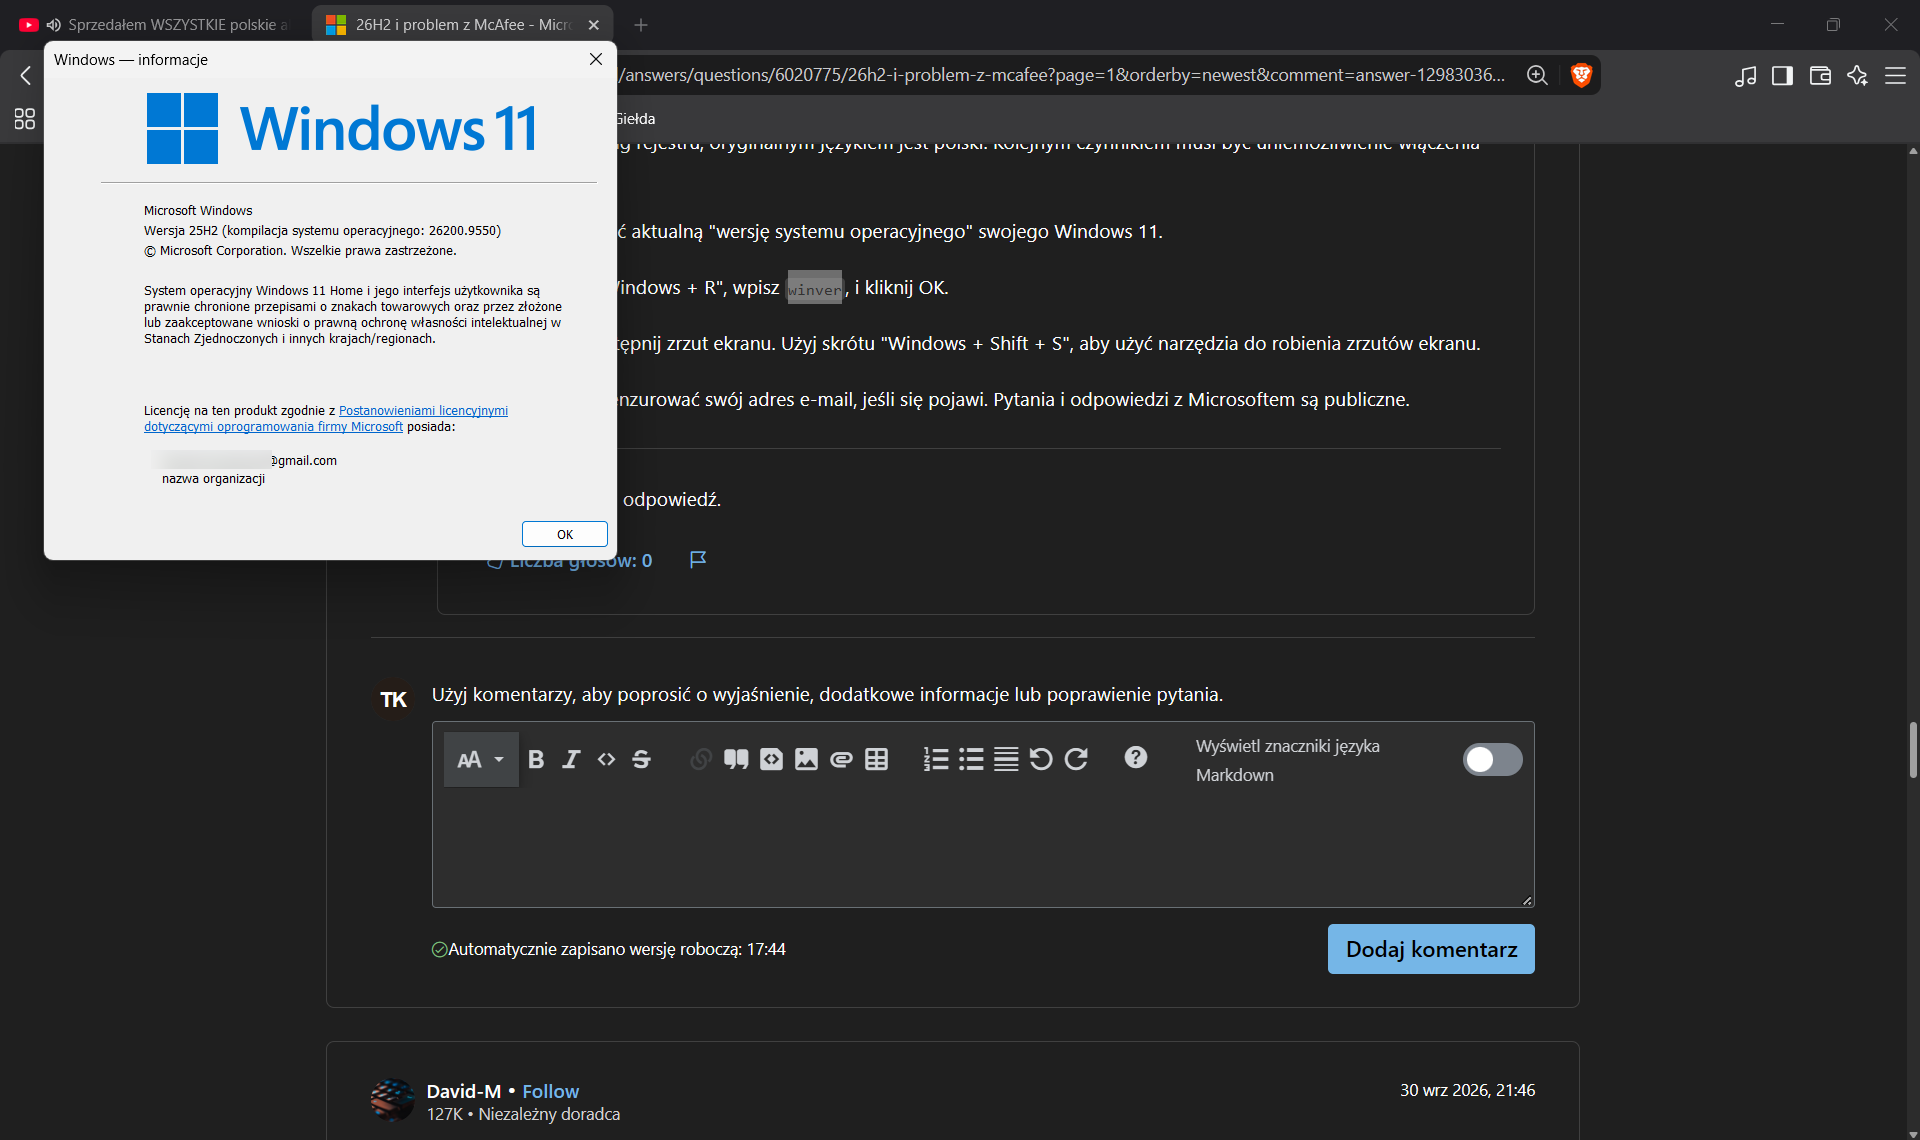
Task: Apply italic formatting in editor
Action: (571, 760)
